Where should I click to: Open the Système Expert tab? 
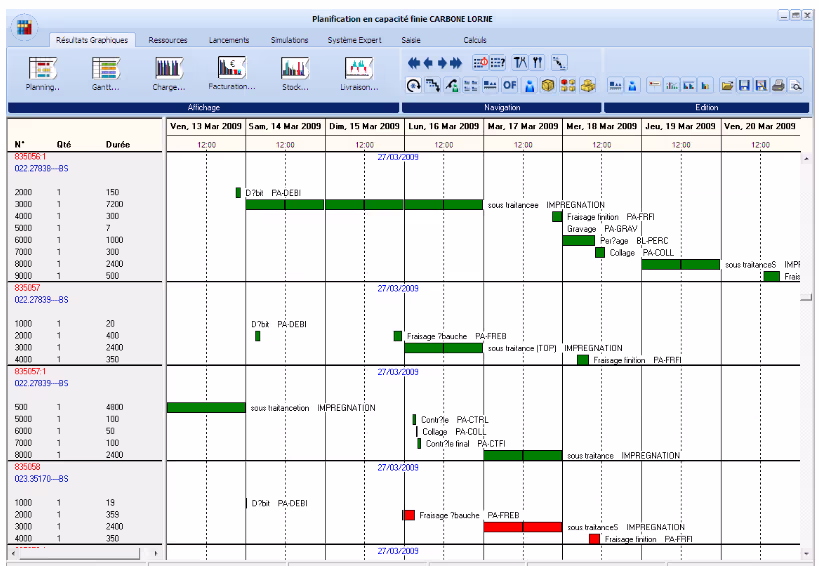[354, 40]
